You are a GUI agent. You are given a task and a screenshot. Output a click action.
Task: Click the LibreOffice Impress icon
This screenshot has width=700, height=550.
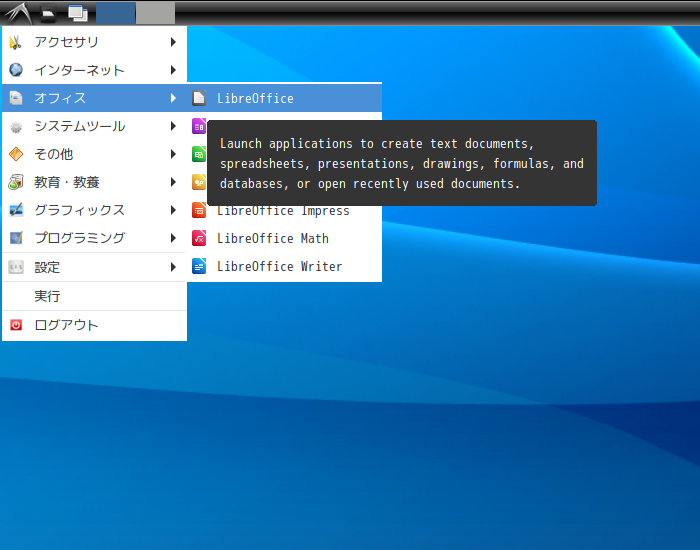pos(199,210)
